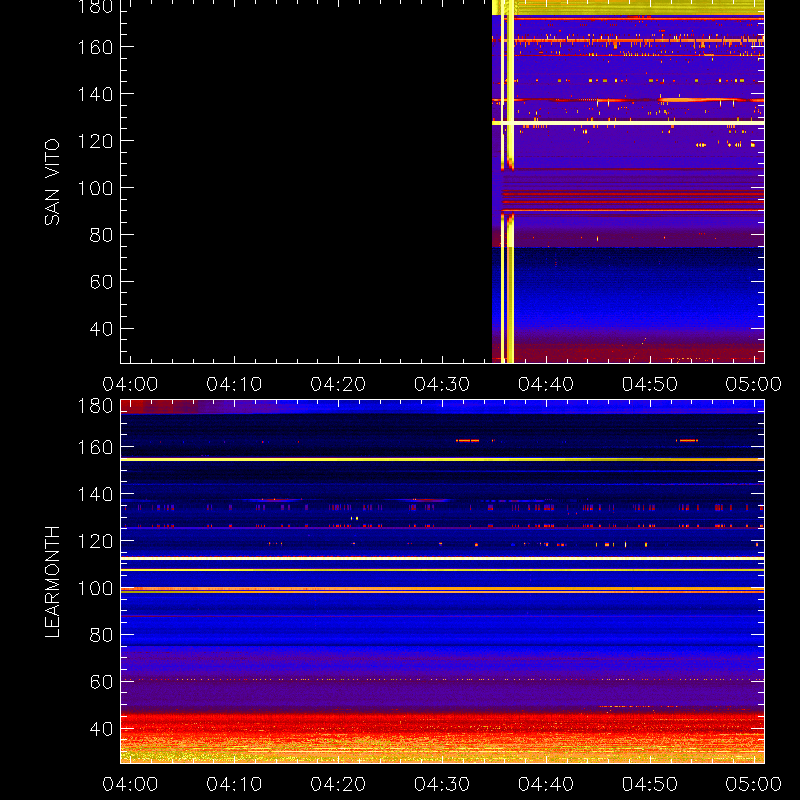Click 04:10 time label under SAN VITO plot
Viewport: 800px width, 800px height.
tap(234, 384)
